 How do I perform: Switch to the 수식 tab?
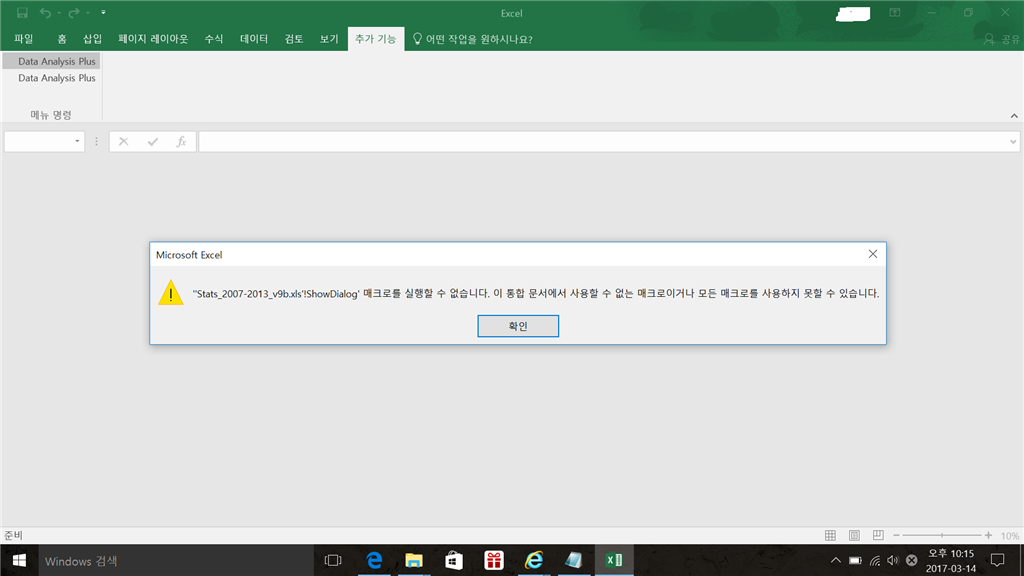[214, 39]
